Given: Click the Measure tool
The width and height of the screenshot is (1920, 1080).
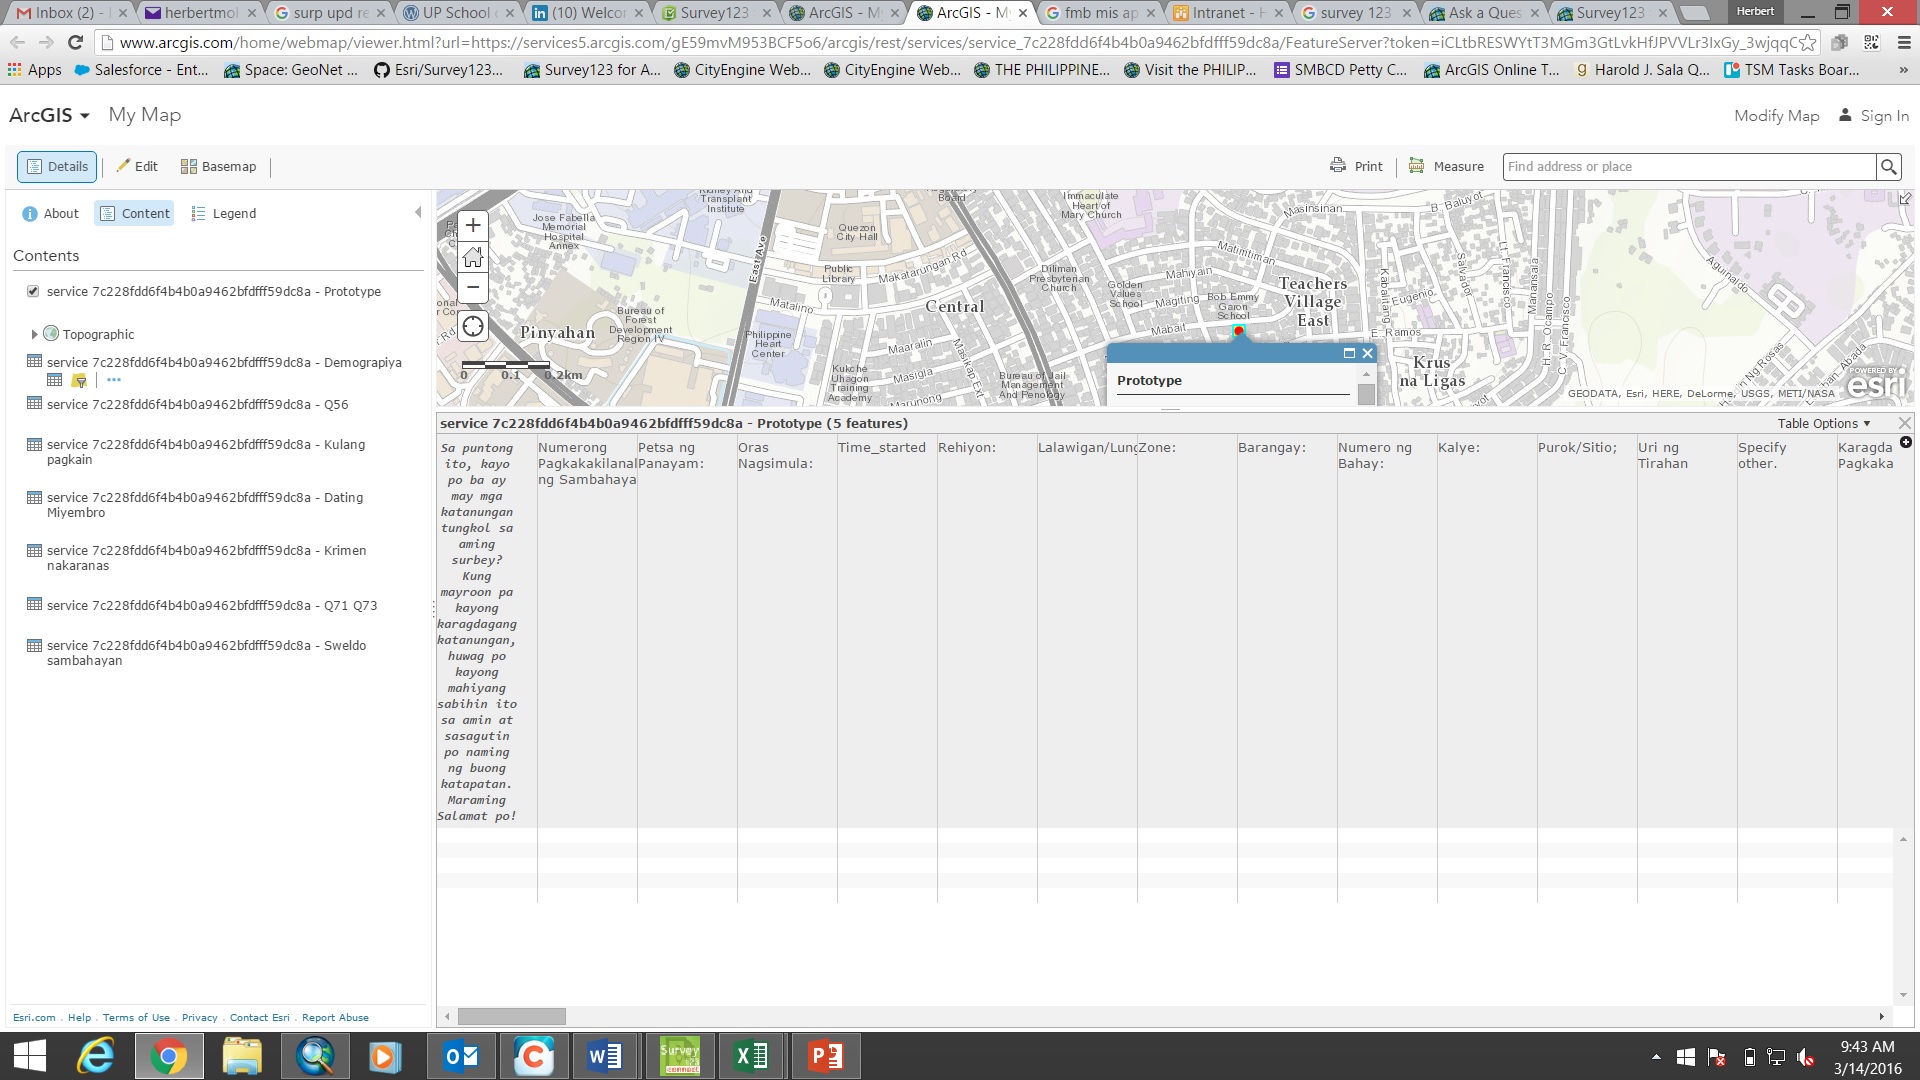Looking at the screenshot, I should [x=1446, y=166].
